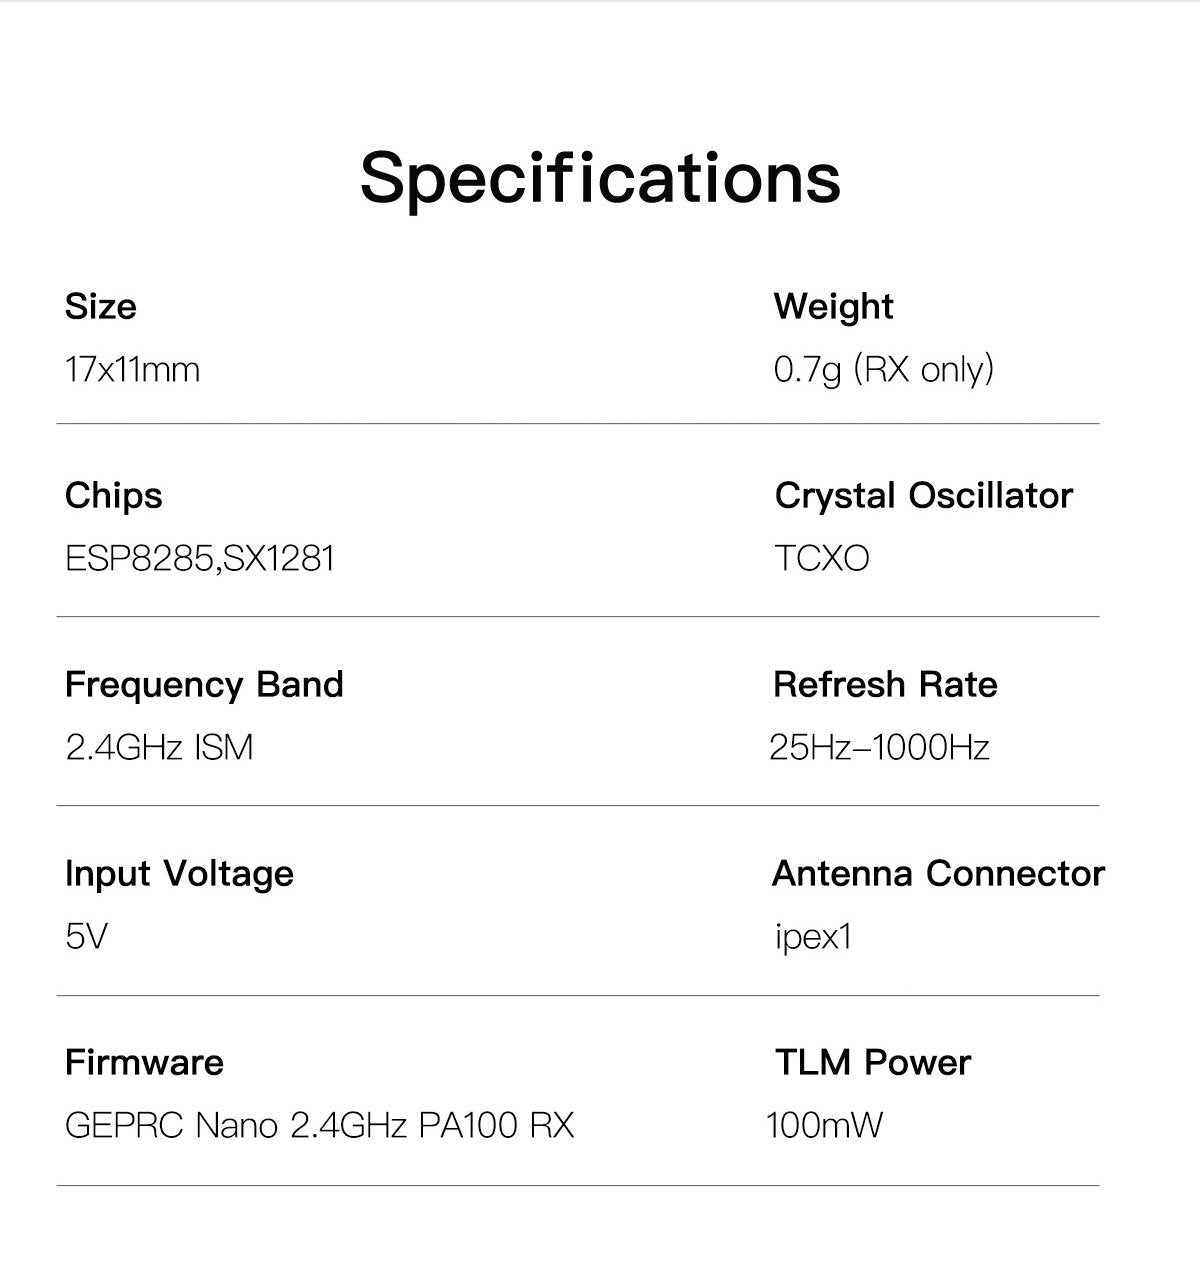Click the 5V voltage value
This screenshot has width=1200, height=1272.
[x=86, y=937]
